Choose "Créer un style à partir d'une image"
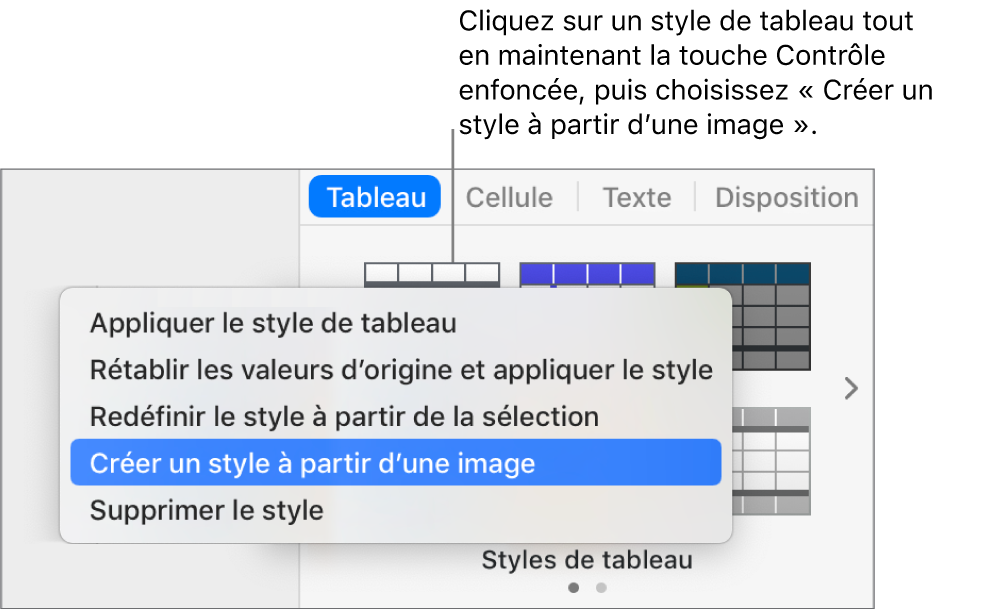Screen dimensions: 992x609 [313, 463]
